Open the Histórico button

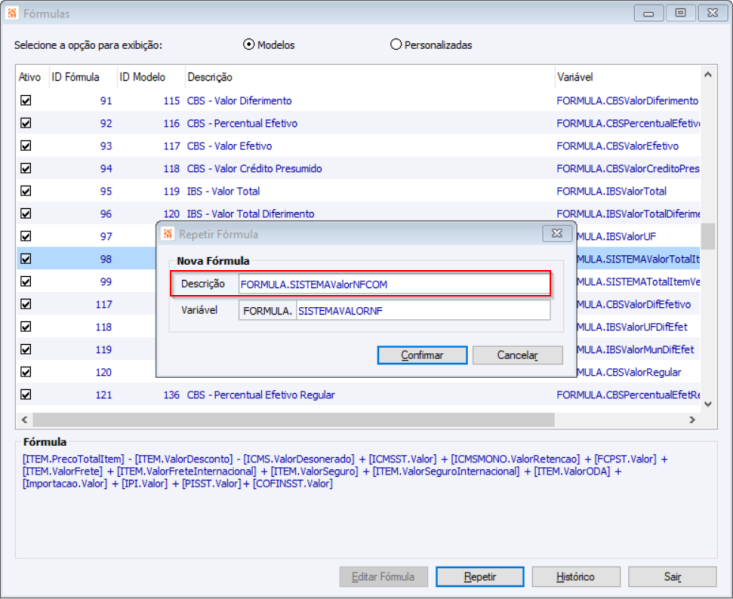click(576, 577)
